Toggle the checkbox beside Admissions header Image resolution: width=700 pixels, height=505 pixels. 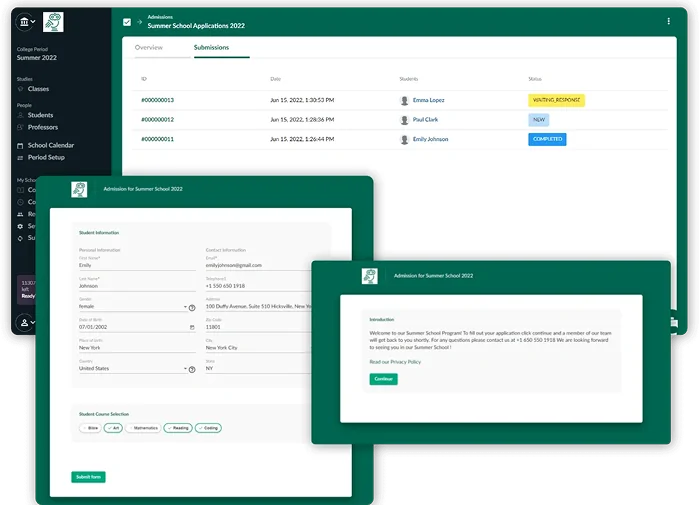point(126,21)
